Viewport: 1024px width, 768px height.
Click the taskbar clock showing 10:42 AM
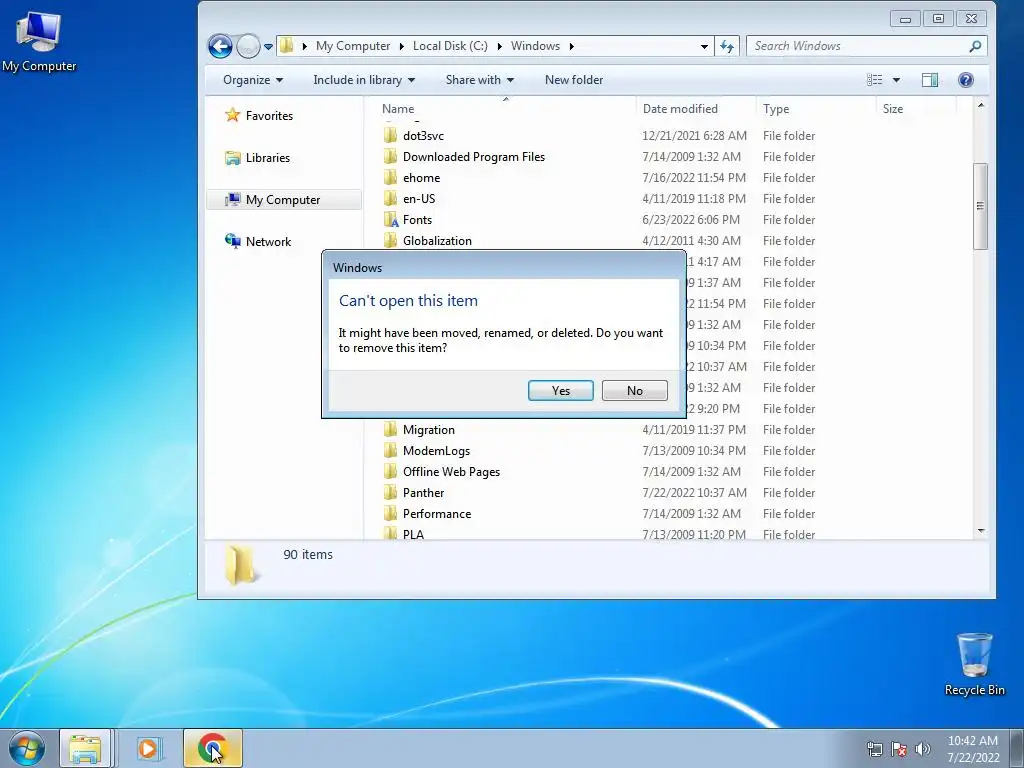(x=973, y=749)
